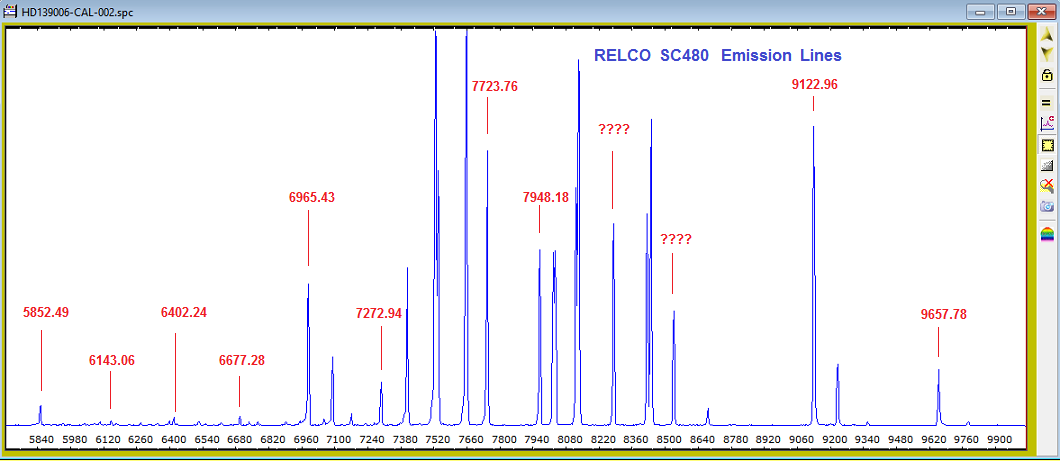Click the up arrow sidebar icon
1060x461 pixels.
coord(1046,34)
